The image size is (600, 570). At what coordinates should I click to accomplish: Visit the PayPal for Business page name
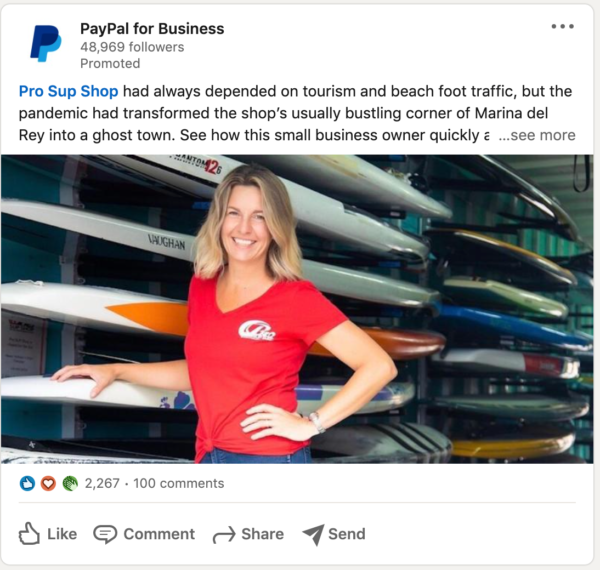[152, 29]
